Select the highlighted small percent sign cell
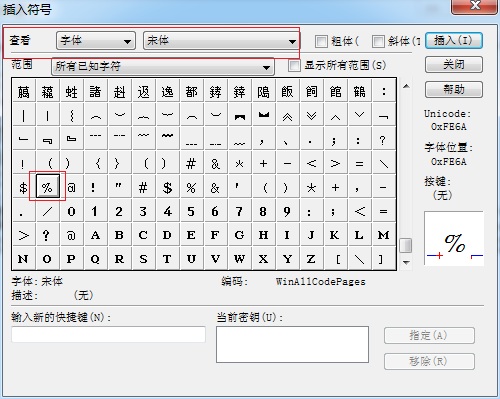 point(47,187)
